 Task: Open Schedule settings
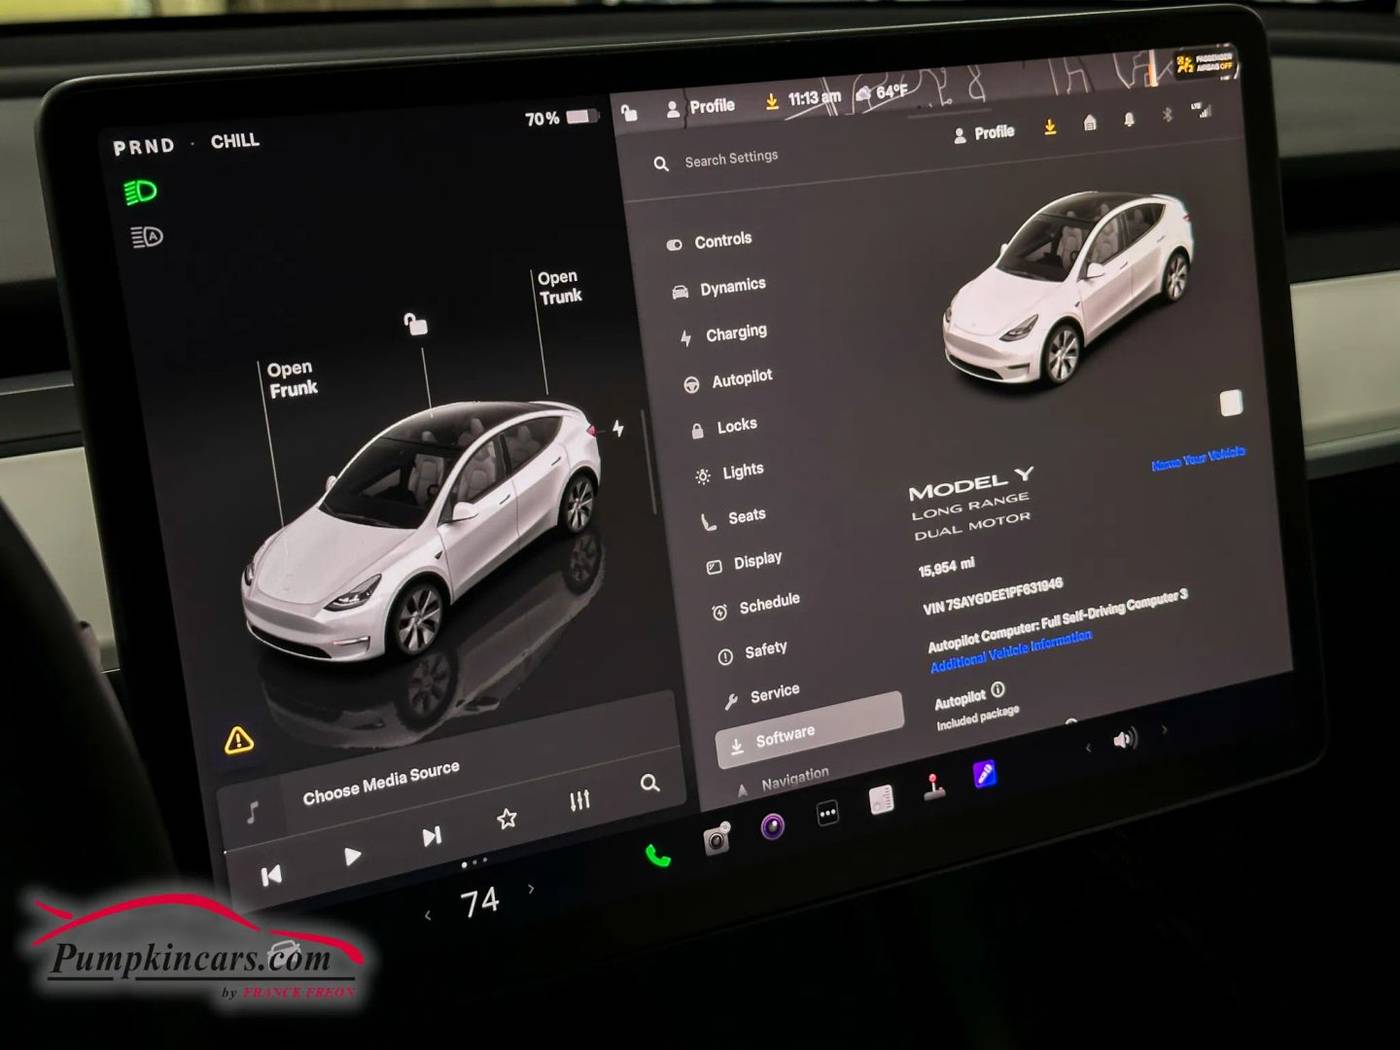pos(756,606)
